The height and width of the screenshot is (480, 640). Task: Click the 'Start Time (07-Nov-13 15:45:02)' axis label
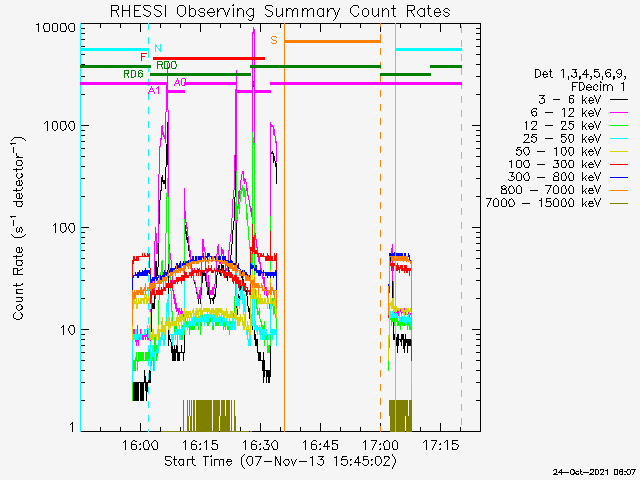point(280,461)
